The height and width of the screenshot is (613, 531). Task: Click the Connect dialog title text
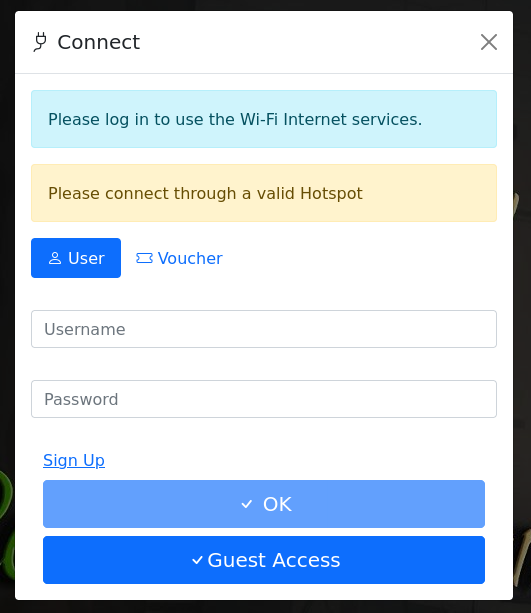(x=99, y=42)
